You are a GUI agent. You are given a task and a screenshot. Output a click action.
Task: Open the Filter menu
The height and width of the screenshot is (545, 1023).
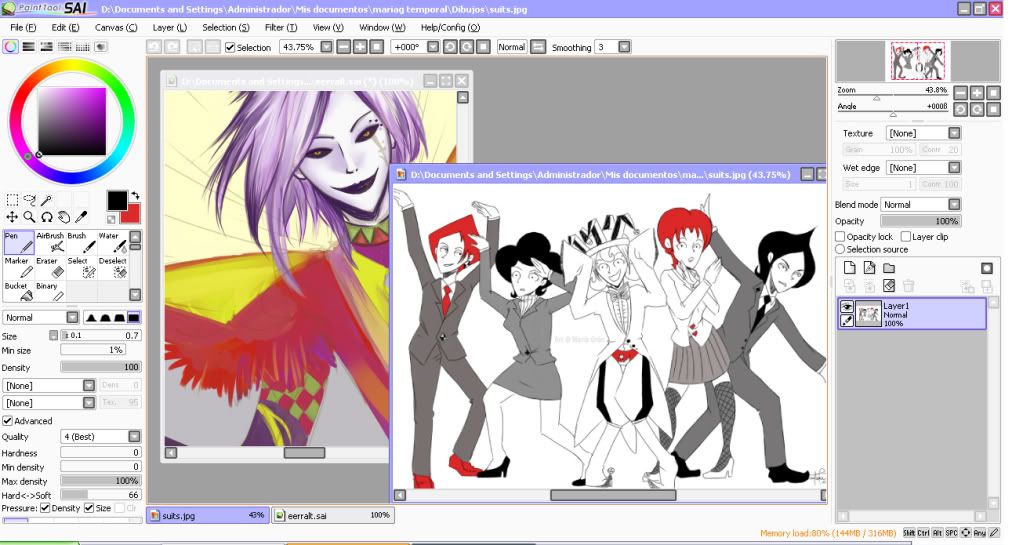coord(281,27)
